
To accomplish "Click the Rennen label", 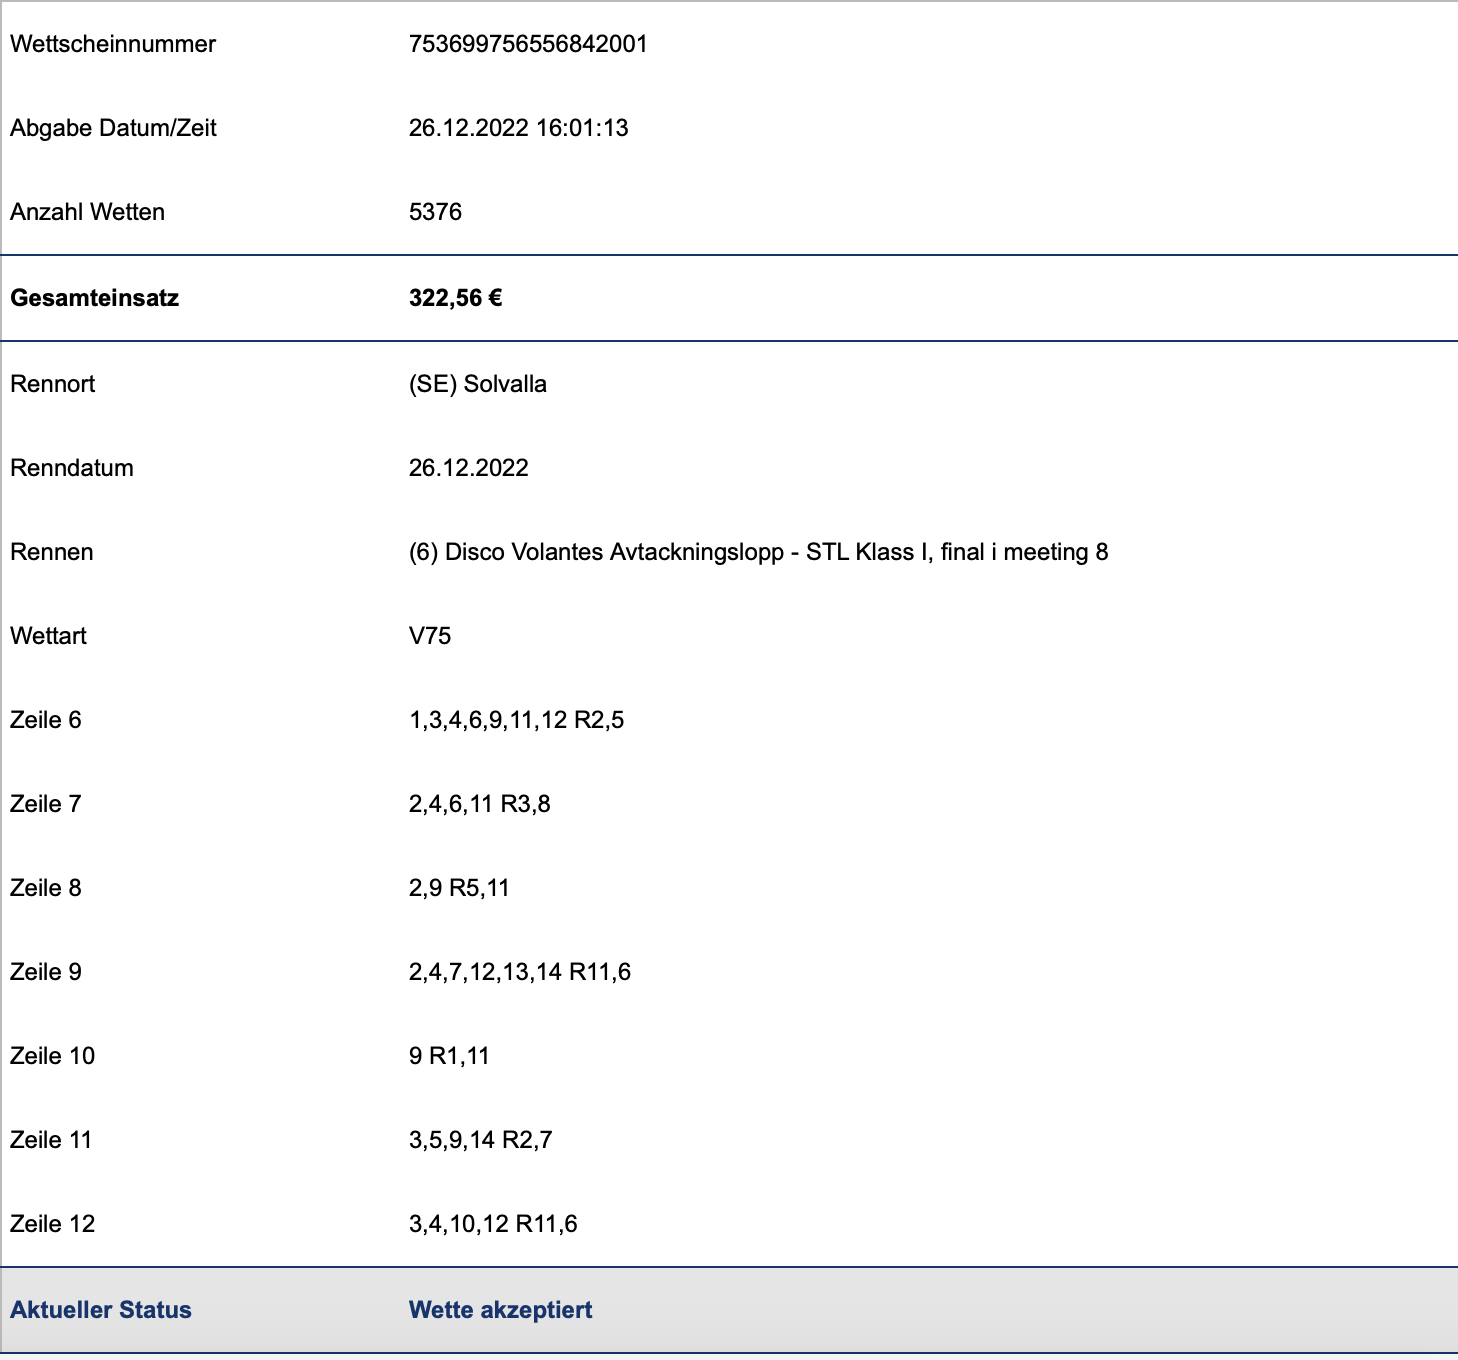I will click(x=51, y=552).
